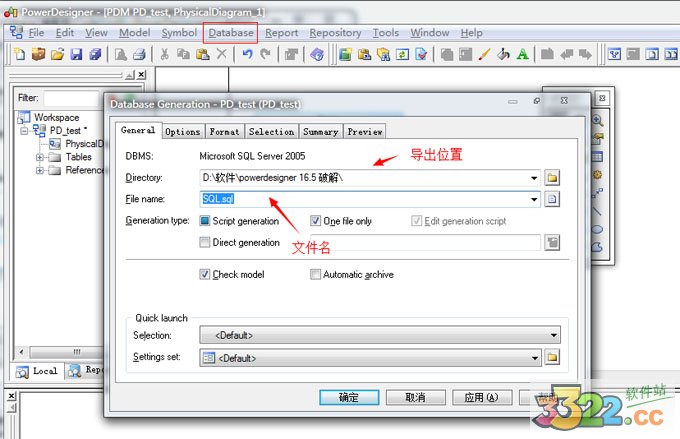Click the table tool icon in the palette
The image size is (680, 439).
[x=598, y=157]
